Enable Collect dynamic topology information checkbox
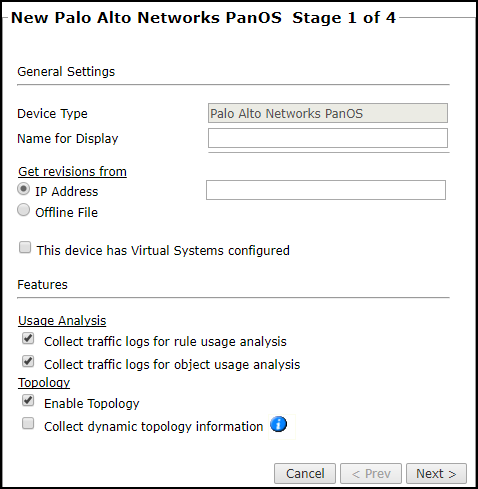The height and width of the screenshot is (489, 478). [28, 423]
